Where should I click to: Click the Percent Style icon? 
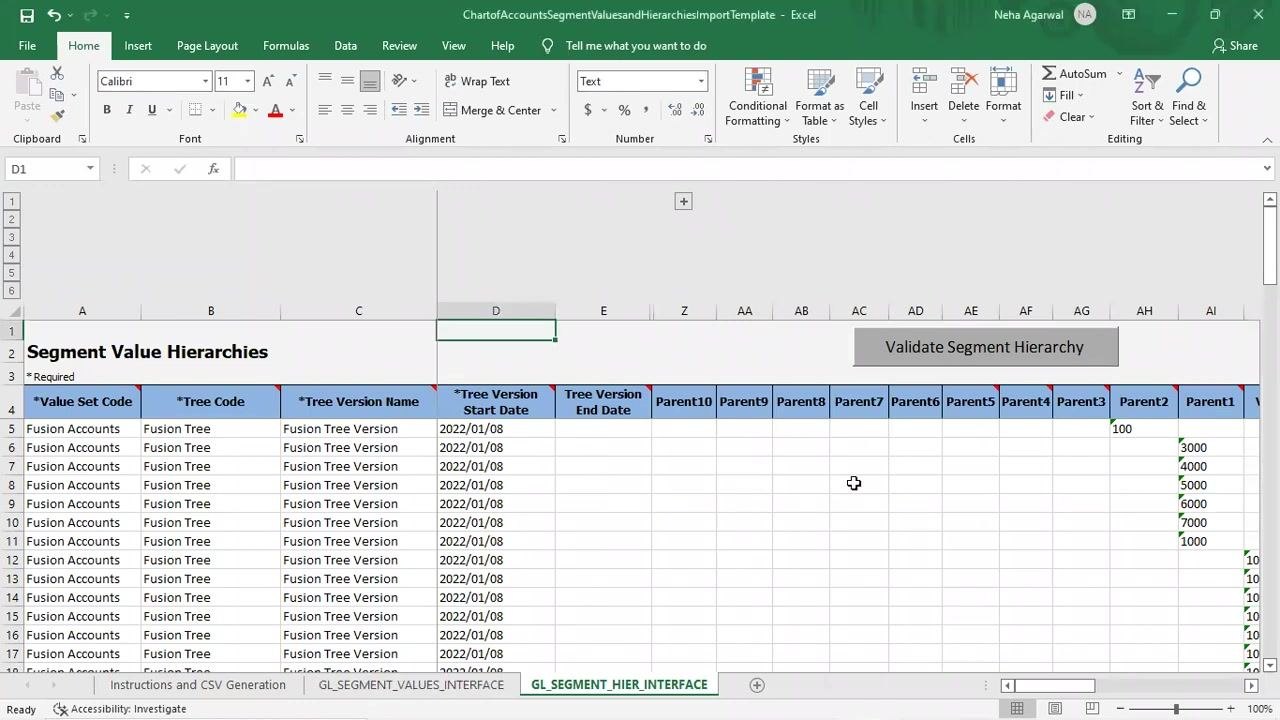(x=624, y=110)
